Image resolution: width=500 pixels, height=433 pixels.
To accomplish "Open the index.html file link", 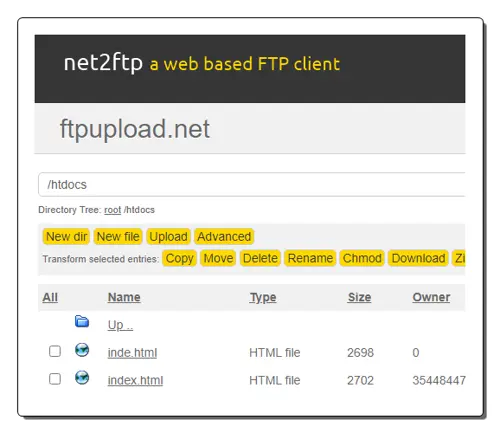I will [135, 380].
